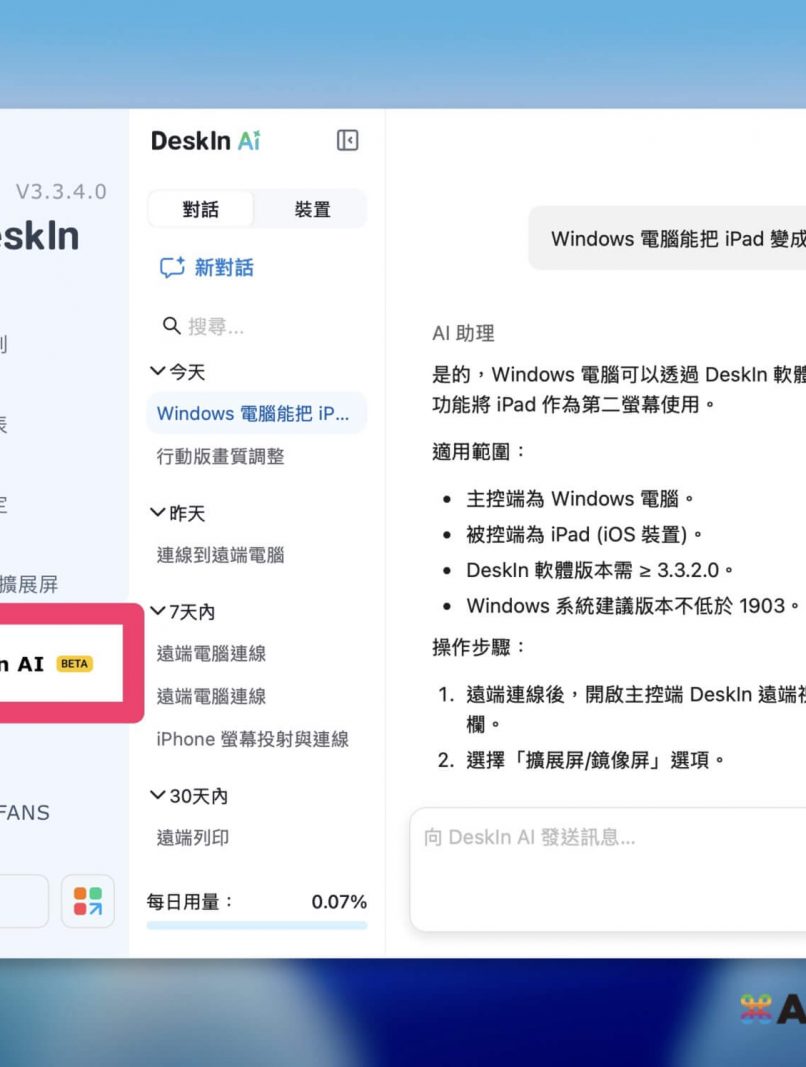This screenshot has width=806, height=1067.
Task: Start a new chat via 新對話
Action: click(223, 268)
